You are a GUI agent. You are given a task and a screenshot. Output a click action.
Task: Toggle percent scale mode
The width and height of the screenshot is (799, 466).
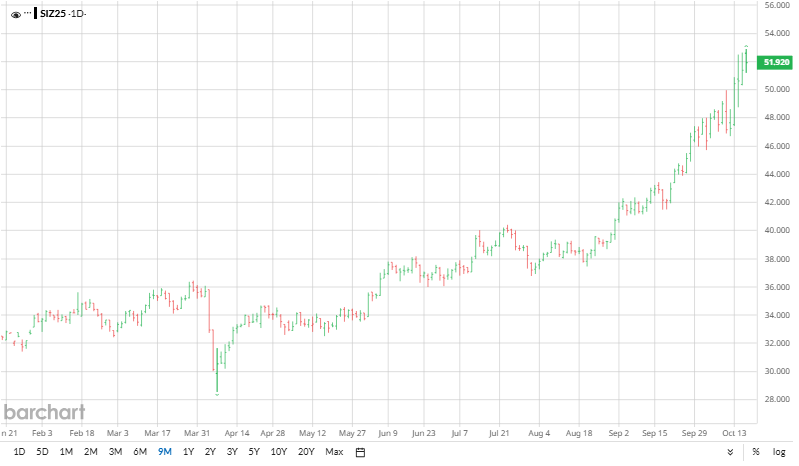click(x=756, y=452)
